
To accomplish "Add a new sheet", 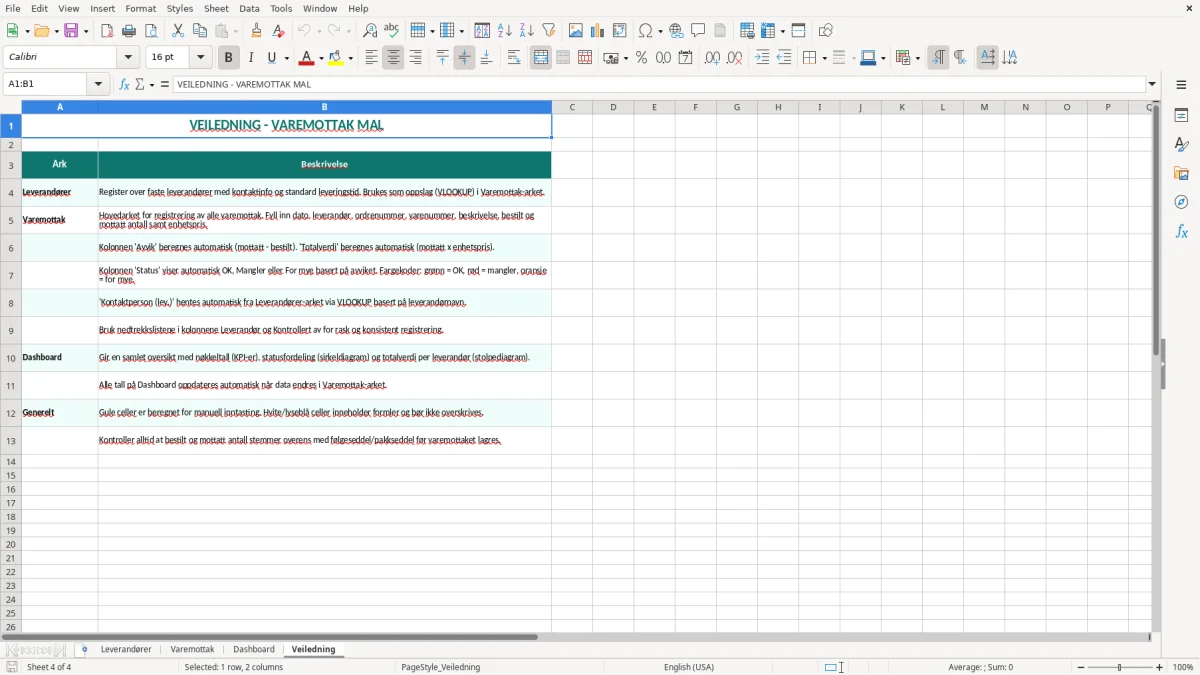I will coord(84,650).
